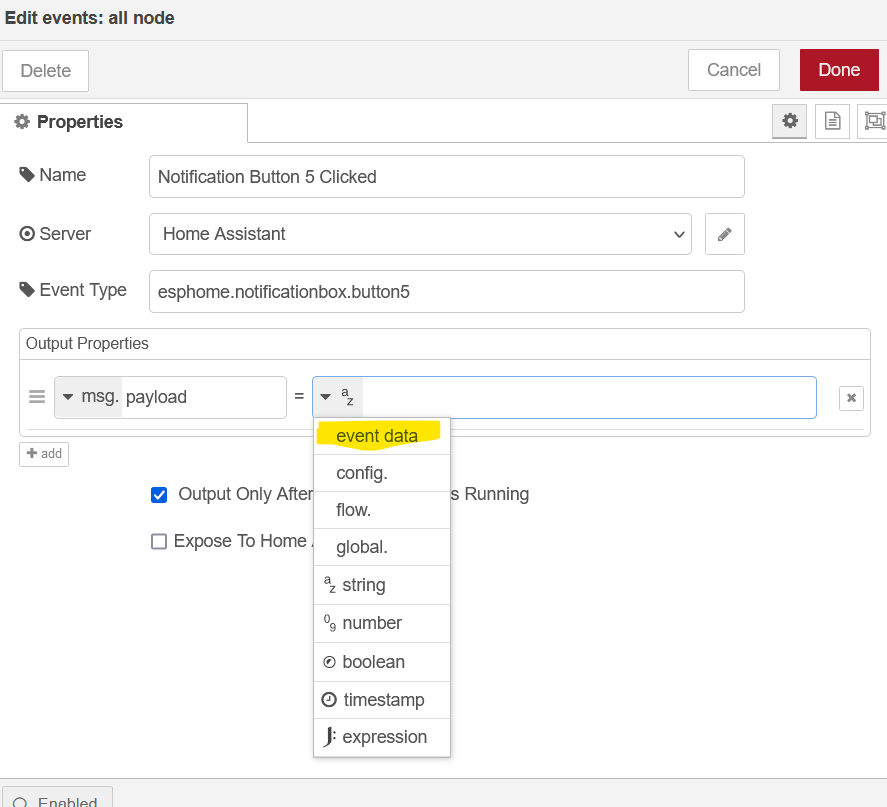Select the timestamp type from the dropdown list

tap(381, 699)
